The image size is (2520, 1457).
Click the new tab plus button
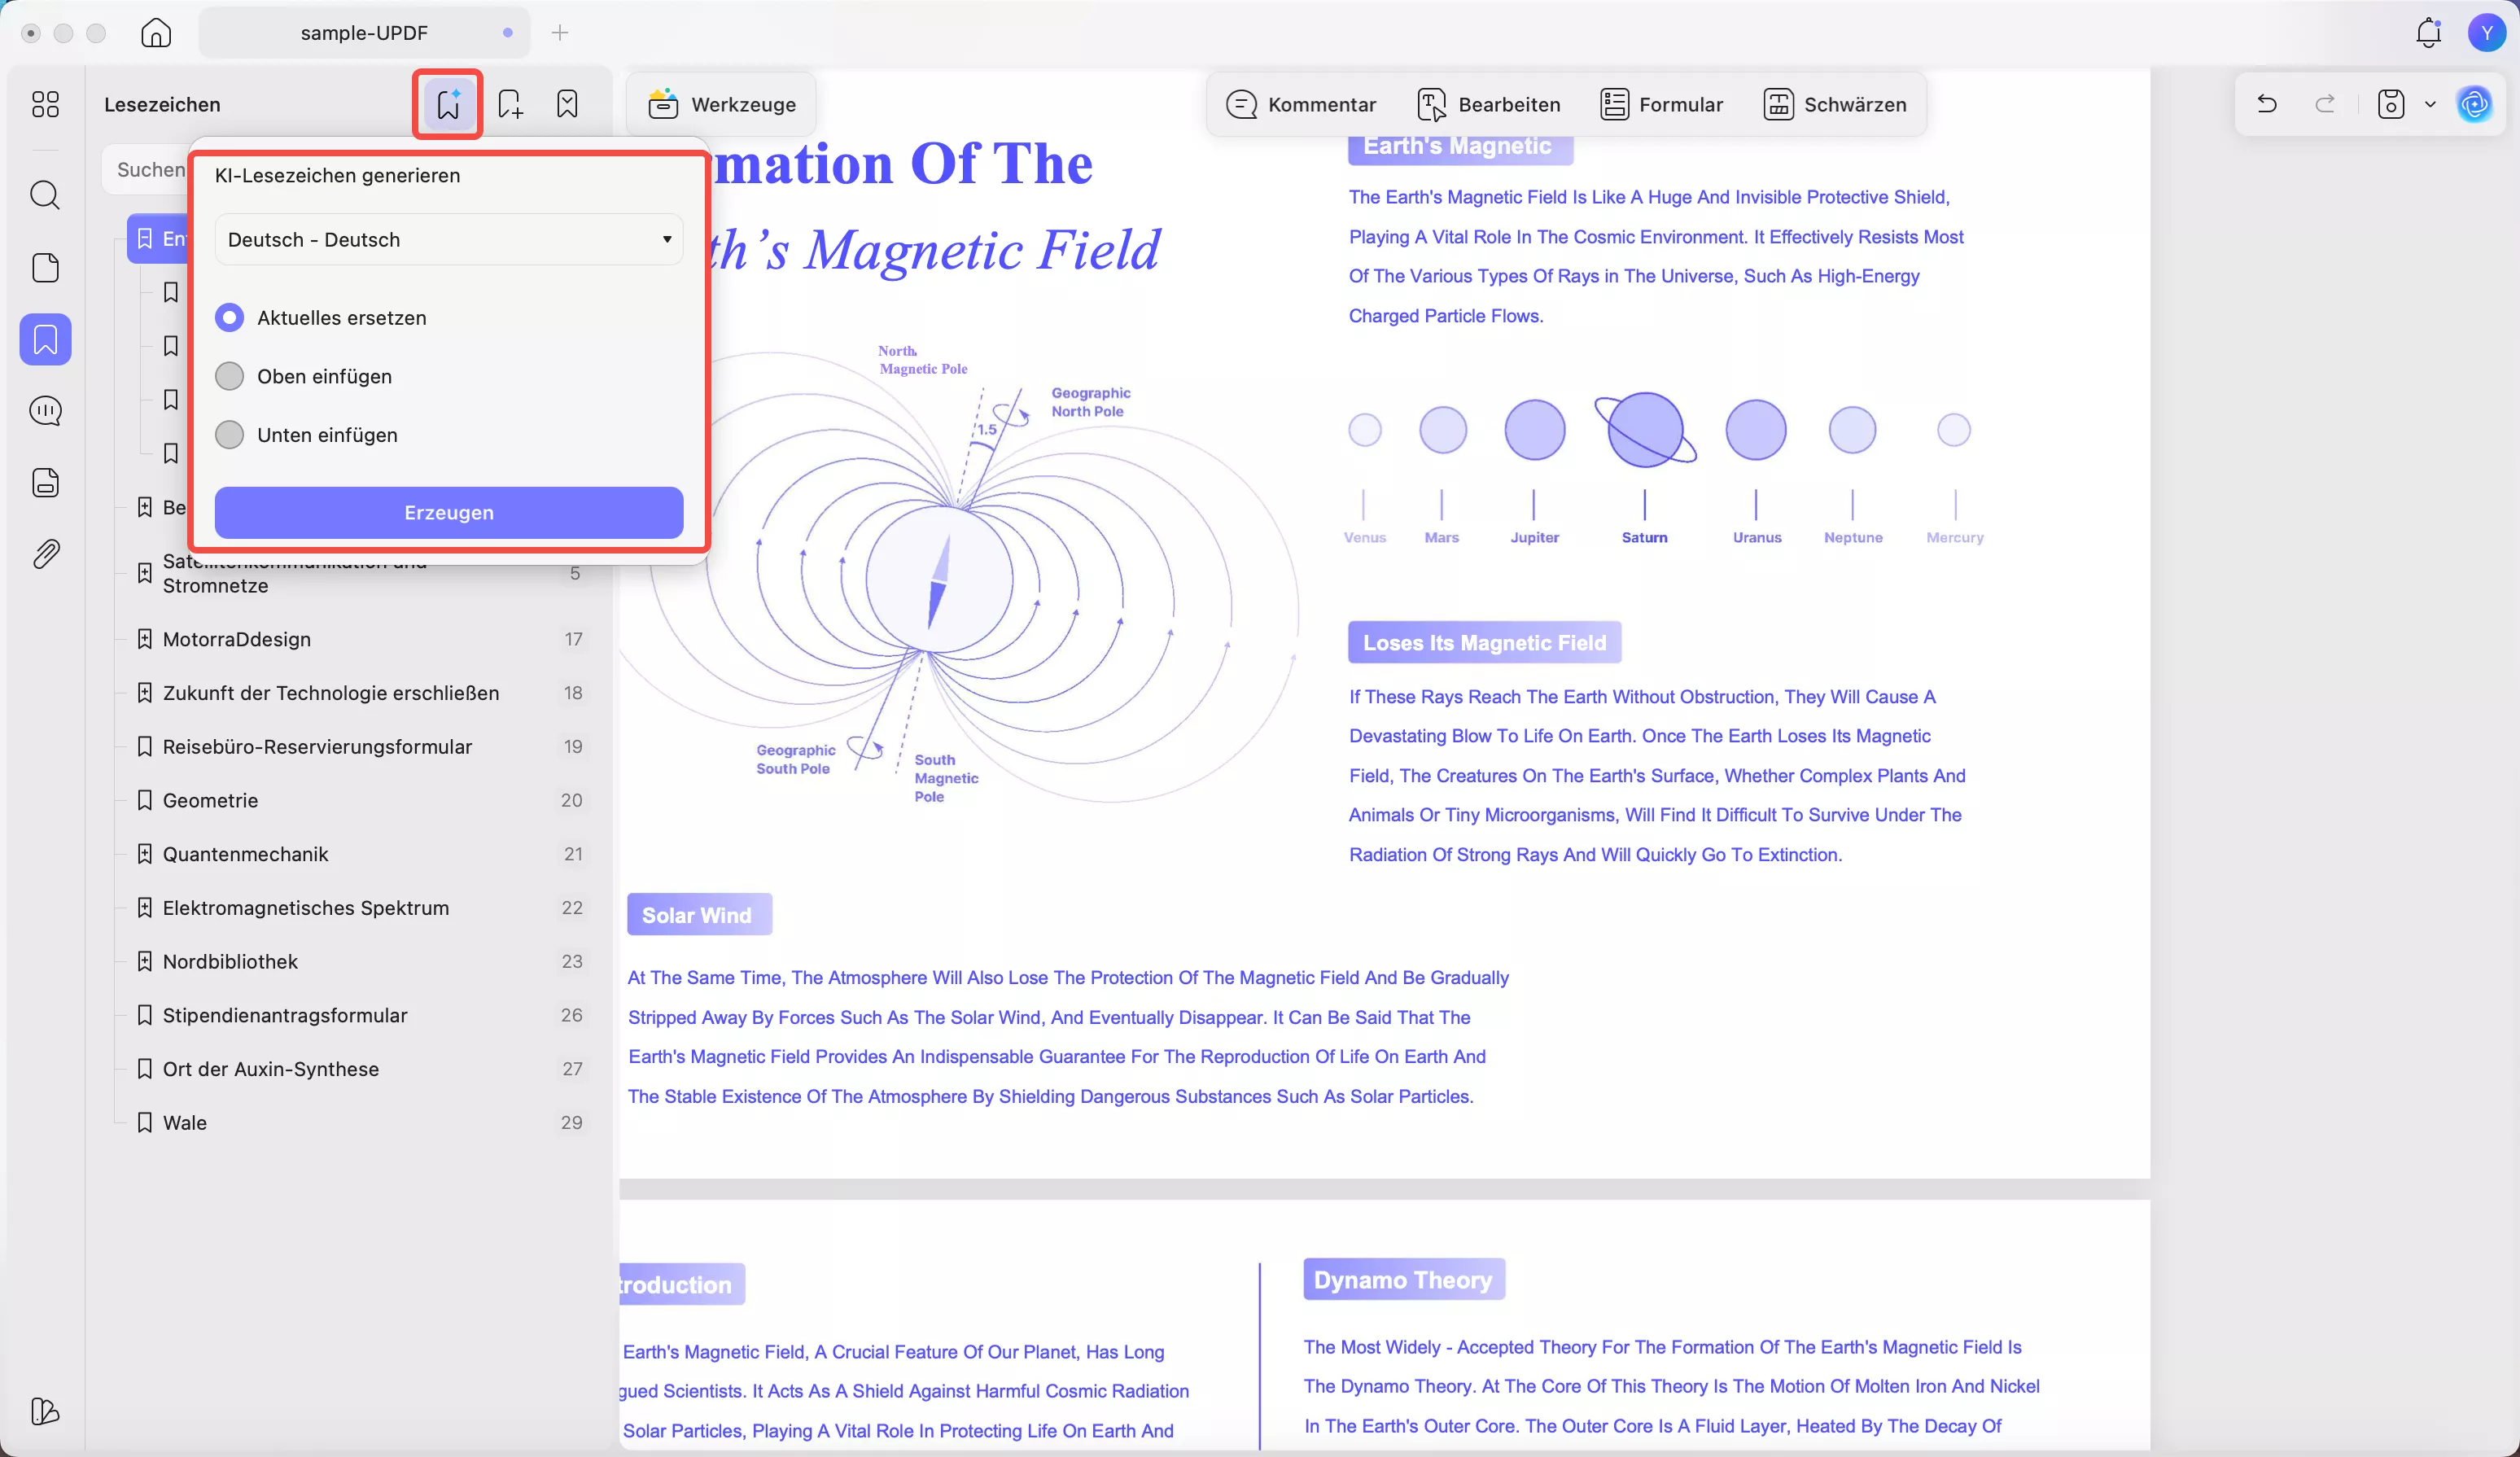560,33
